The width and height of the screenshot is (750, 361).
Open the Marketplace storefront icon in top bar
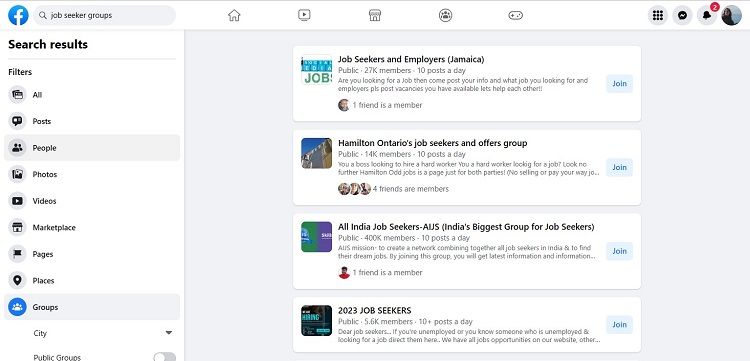pos(375,15)
